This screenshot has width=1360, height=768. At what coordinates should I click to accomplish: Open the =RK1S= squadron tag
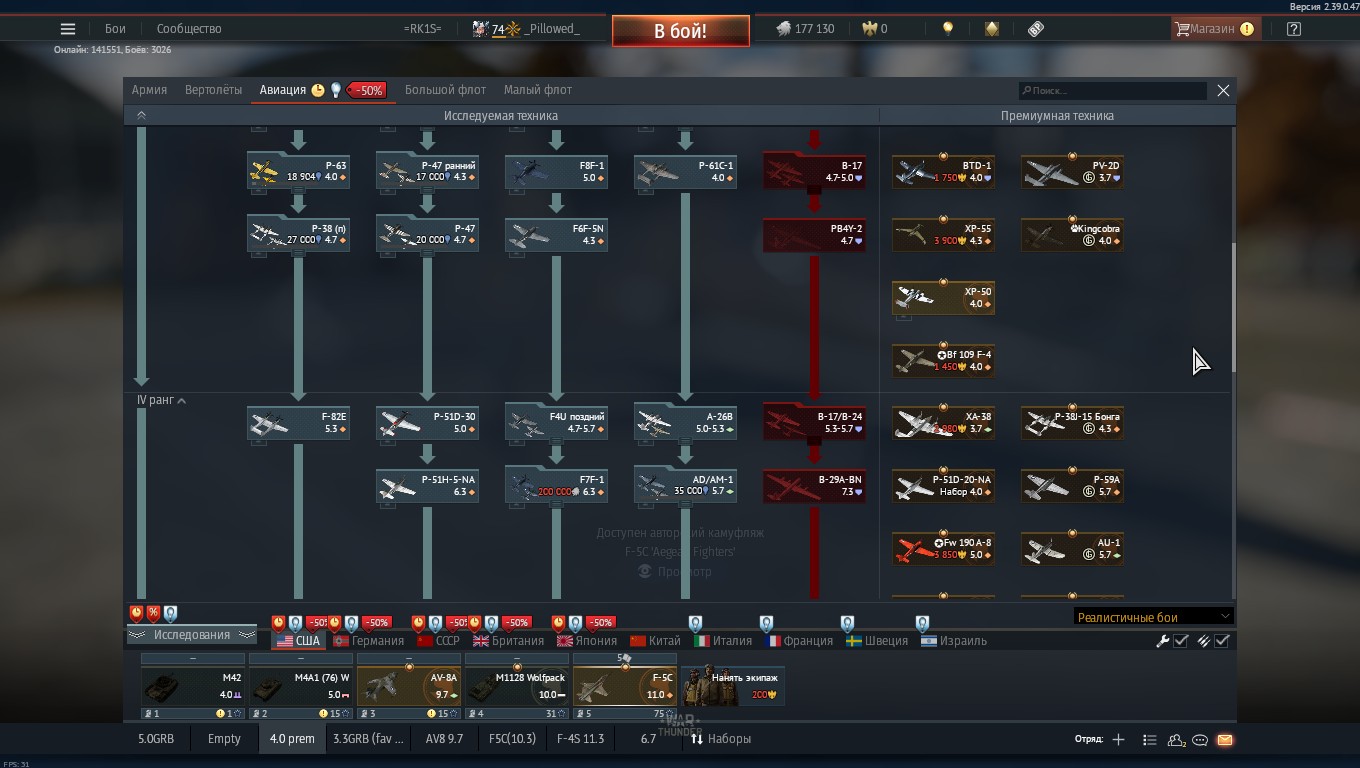click(422, 29)
